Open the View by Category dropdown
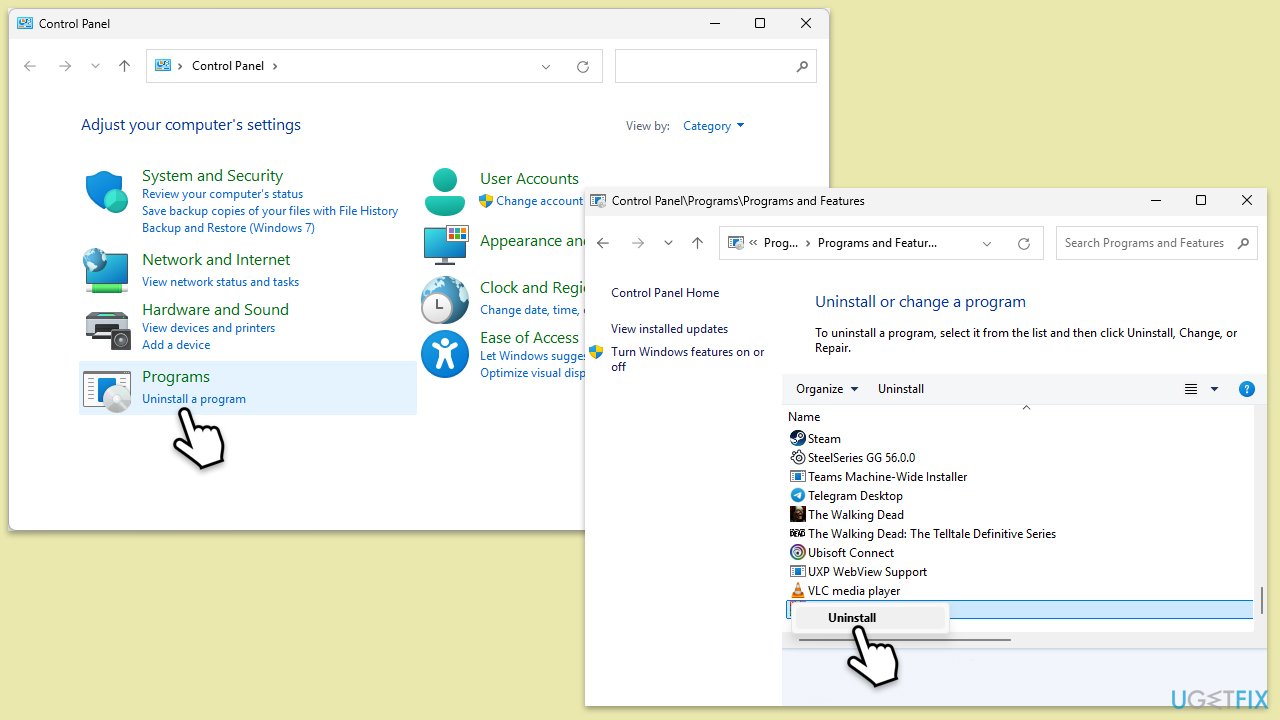The image size is (1280, 720). (x=713, y=126)
